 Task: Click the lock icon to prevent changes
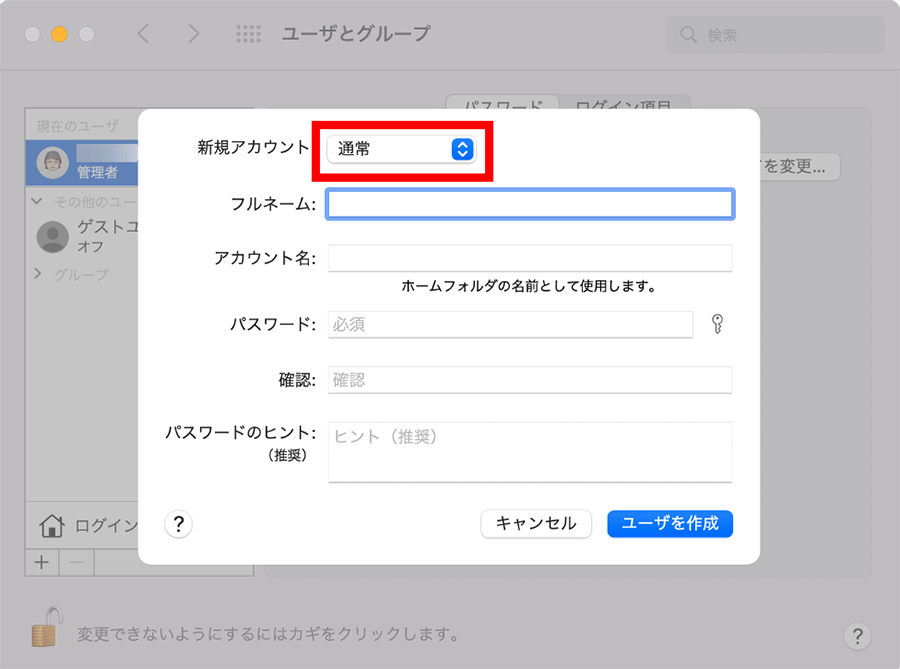click(x=43, y=625)
